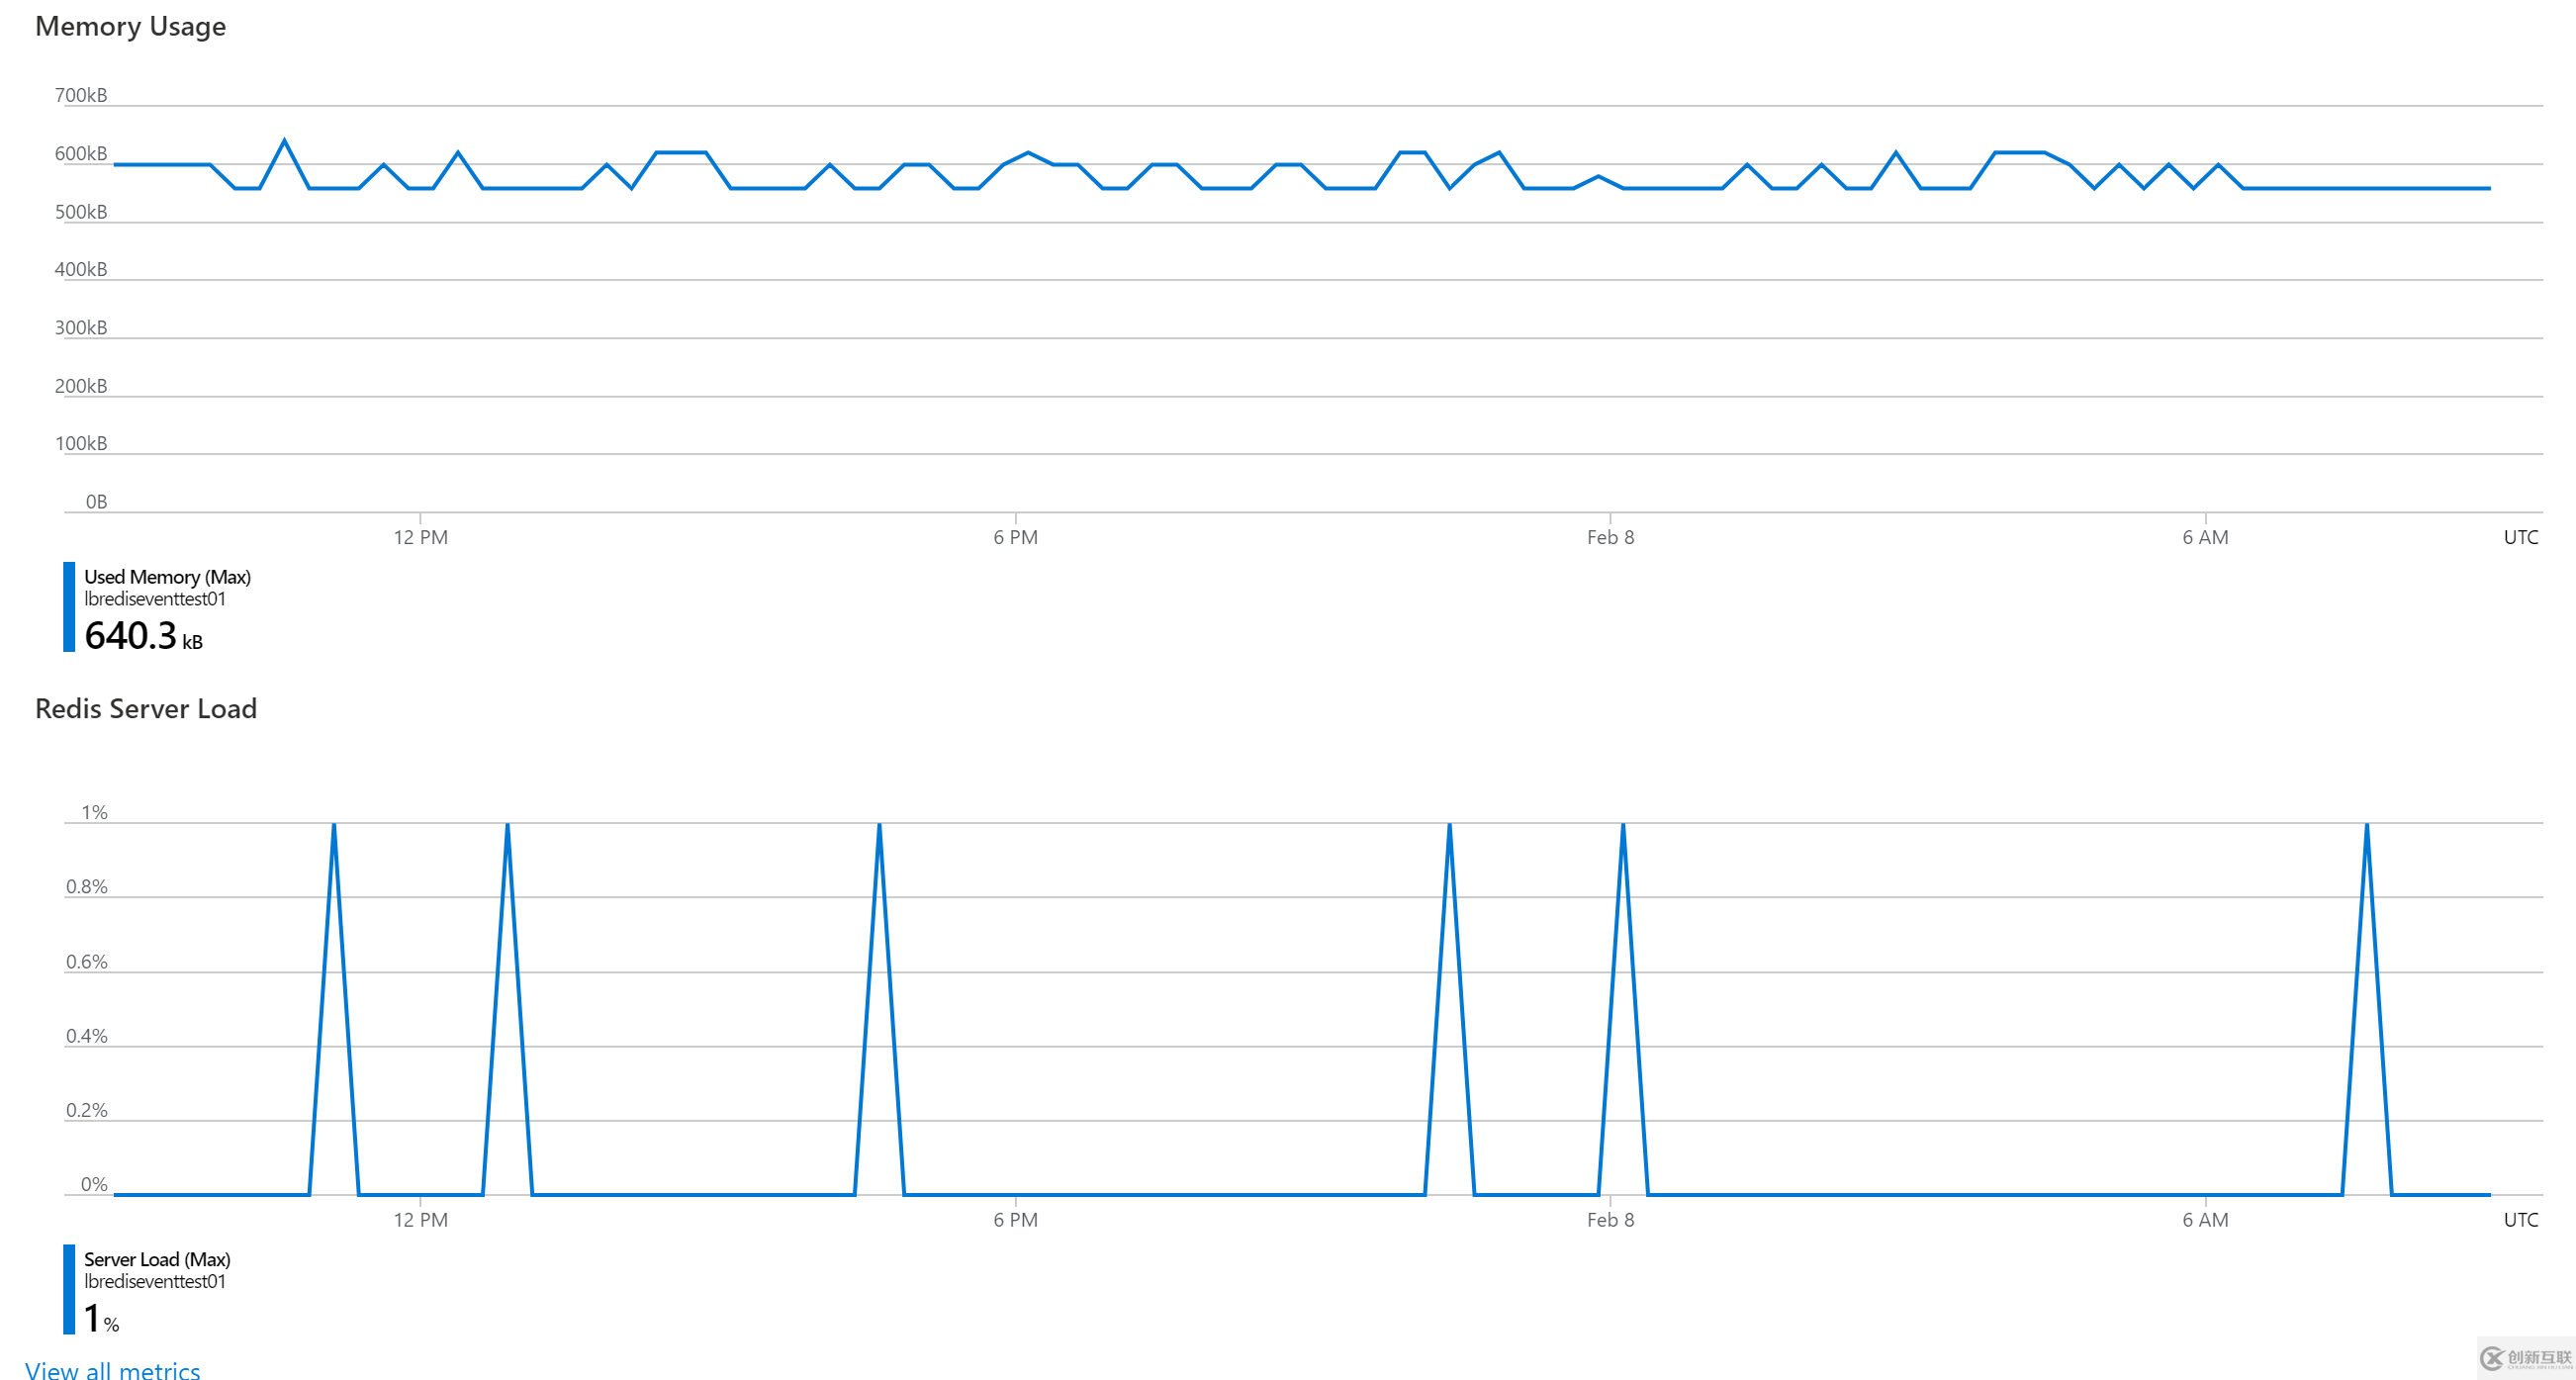Click Feb 8 marker on Memory Usage axis
This screenshot has height=1380, width=2576.
point(1610,537)
